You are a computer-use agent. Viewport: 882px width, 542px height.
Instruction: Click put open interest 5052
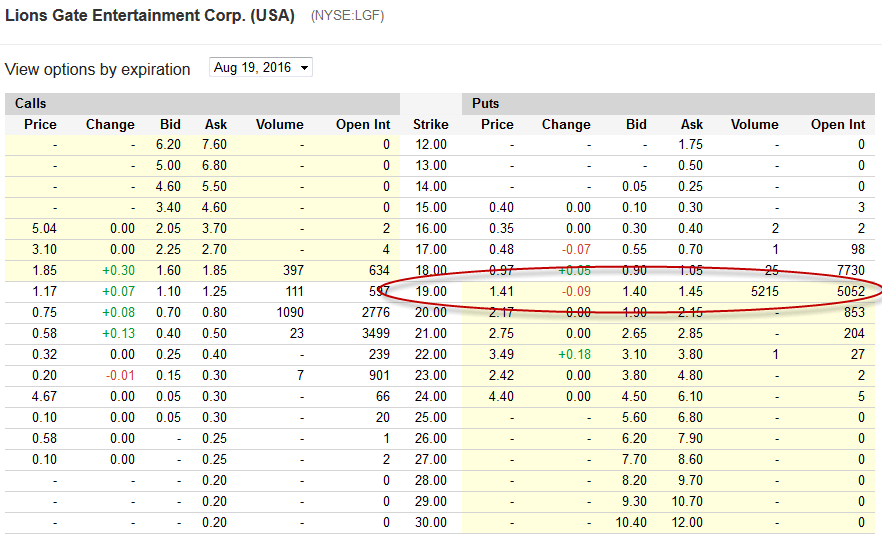coord(850,291)
